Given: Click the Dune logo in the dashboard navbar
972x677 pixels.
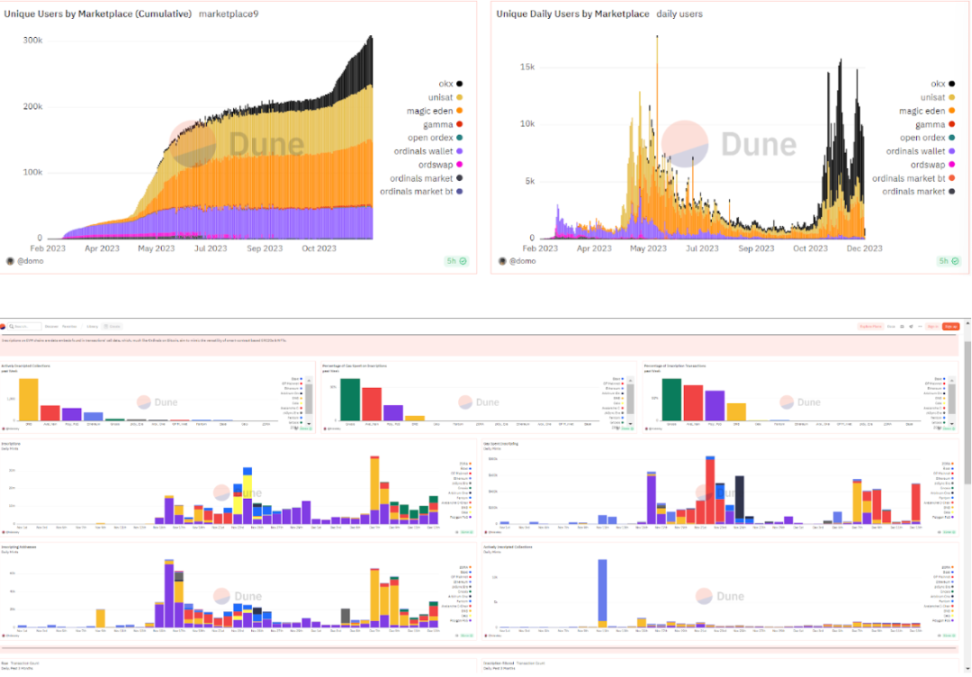Looking at the screenshot, I should (x=4, y=326).
